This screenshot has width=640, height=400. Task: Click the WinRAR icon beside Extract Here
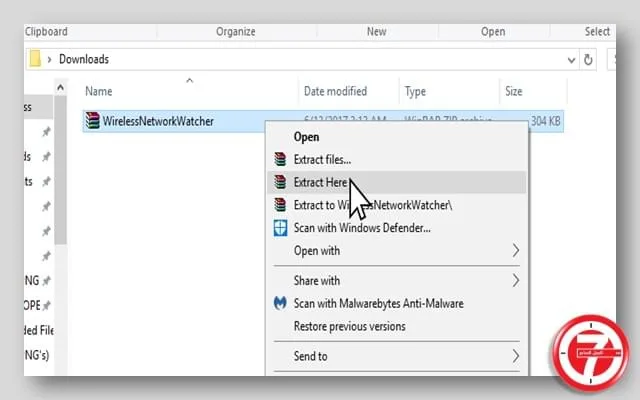(x=280, y=182)
